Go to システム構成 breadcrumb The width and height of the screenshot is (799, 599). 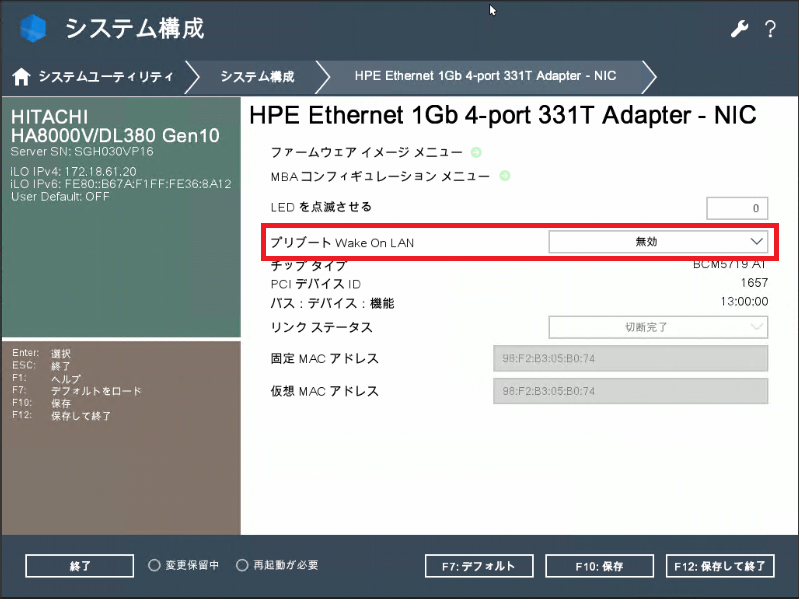tap(257, 76)
